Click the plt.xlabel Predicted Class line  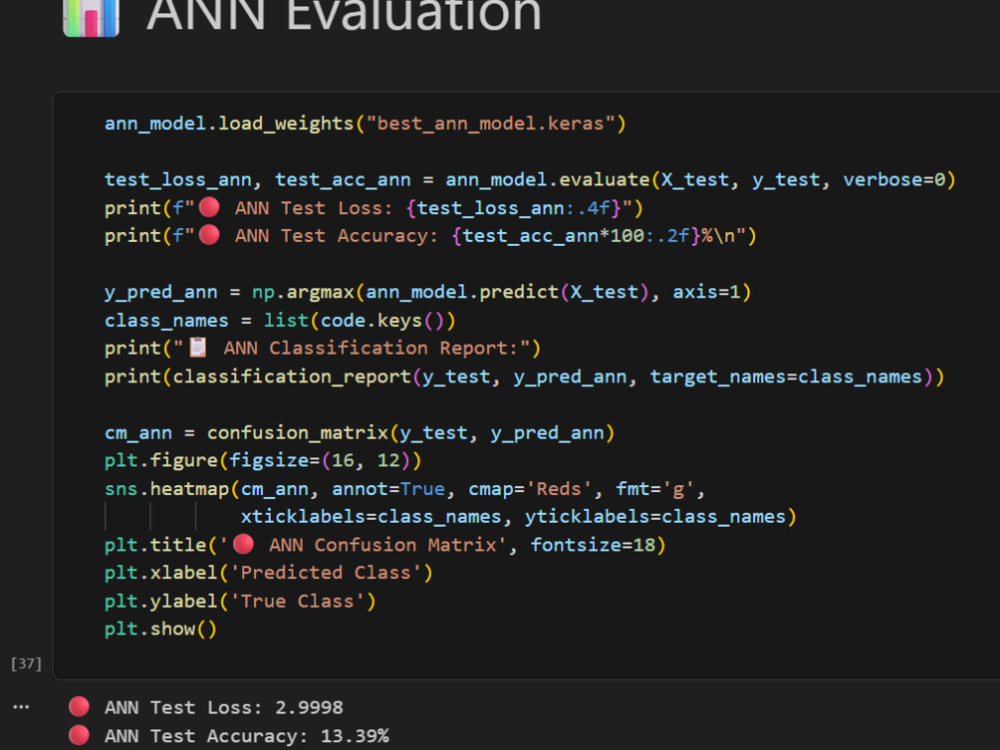pos(268,573)
